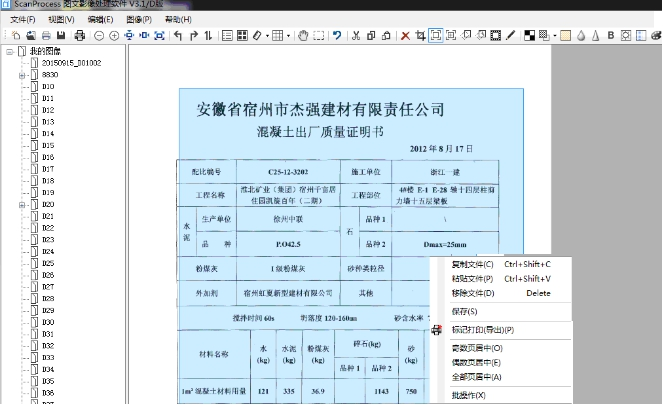Viewport: 663px width, 405px height.
Task: Open the table grid dropdown arrow
Action: 288,36
